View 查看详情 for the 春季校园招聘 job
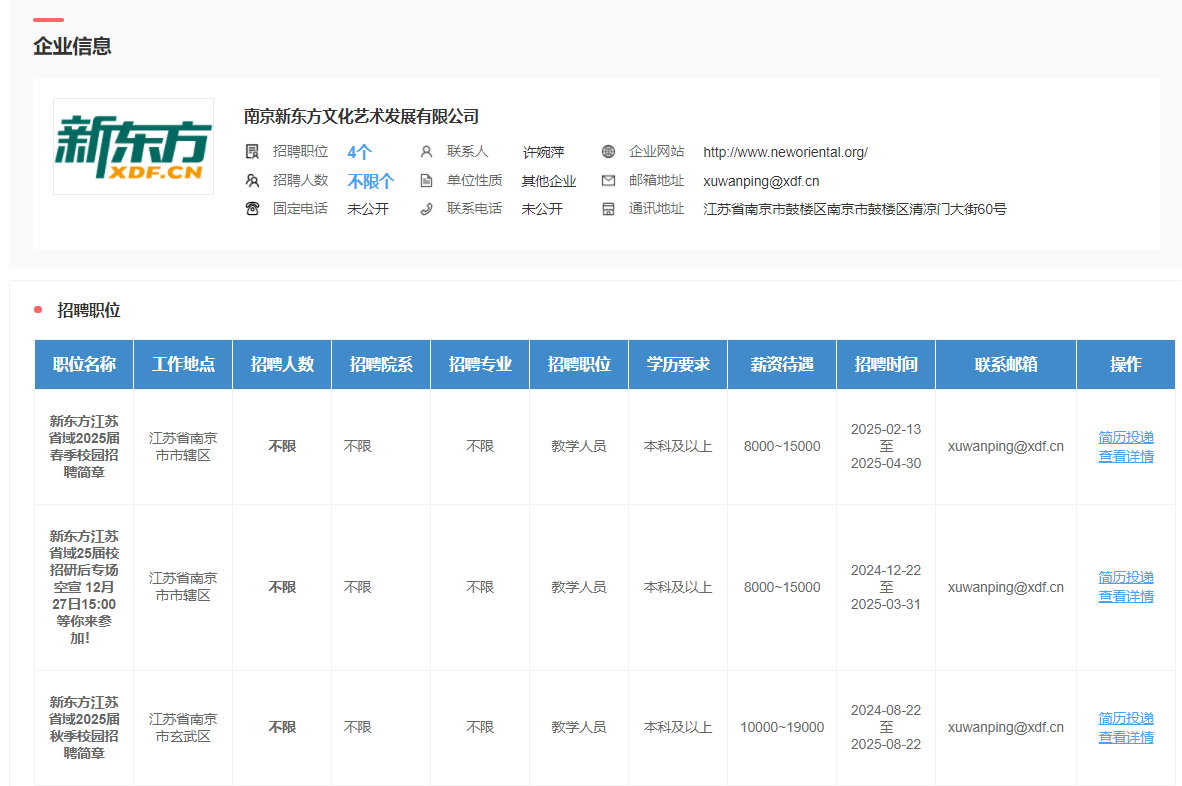The width and height of the screenshot is (1182, 786). [1125, 456]
